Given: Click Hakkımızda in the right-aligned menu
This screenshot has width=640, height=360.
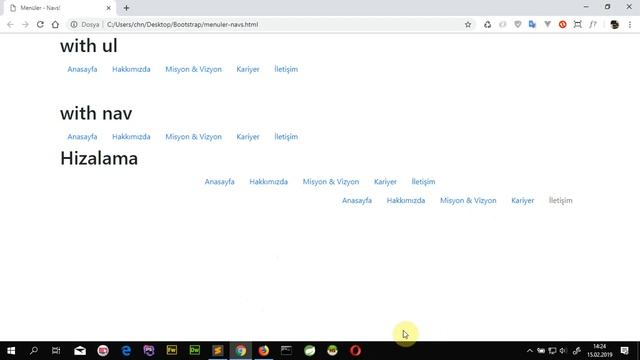Looking at the screenshot, I should pos(406,200).
